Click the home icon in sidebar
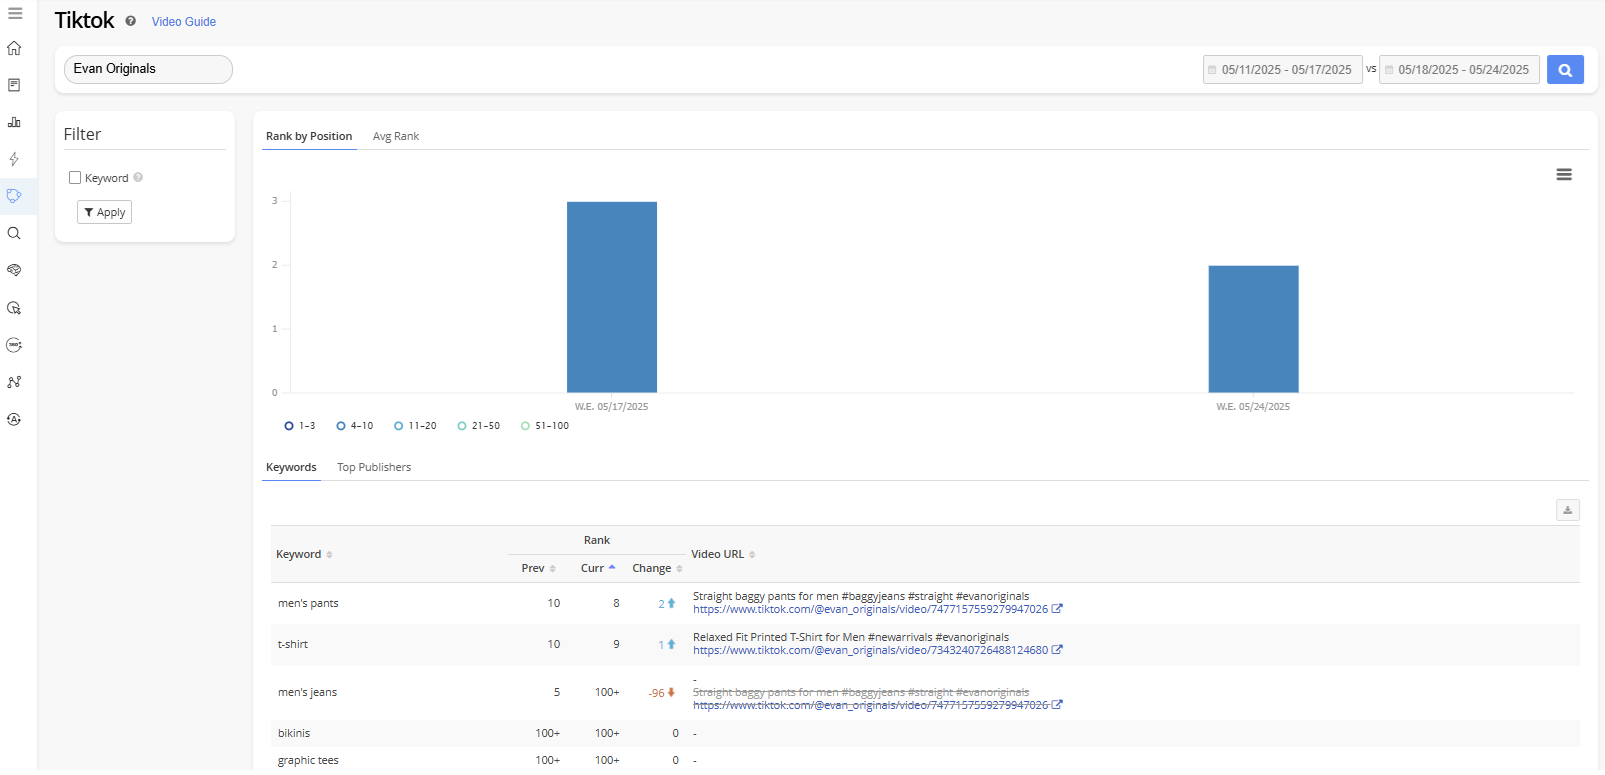This screenshot has width=1605, height=775. pyautogui.click(x=14, y=48)
